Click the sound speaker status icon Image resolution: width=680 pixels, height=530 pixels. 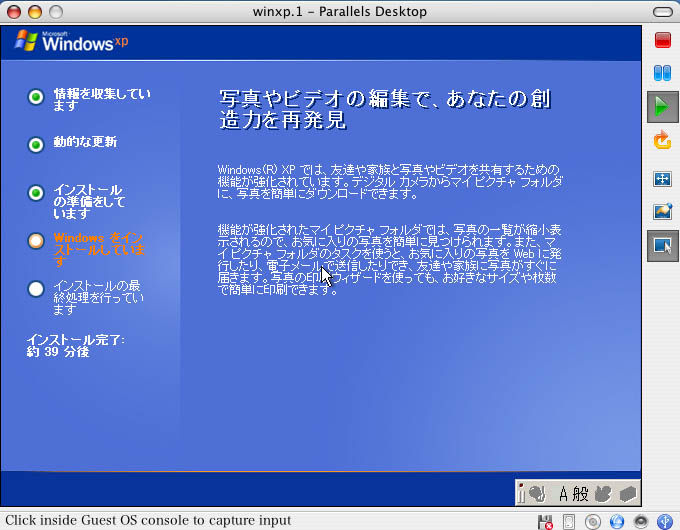[640, 521]
